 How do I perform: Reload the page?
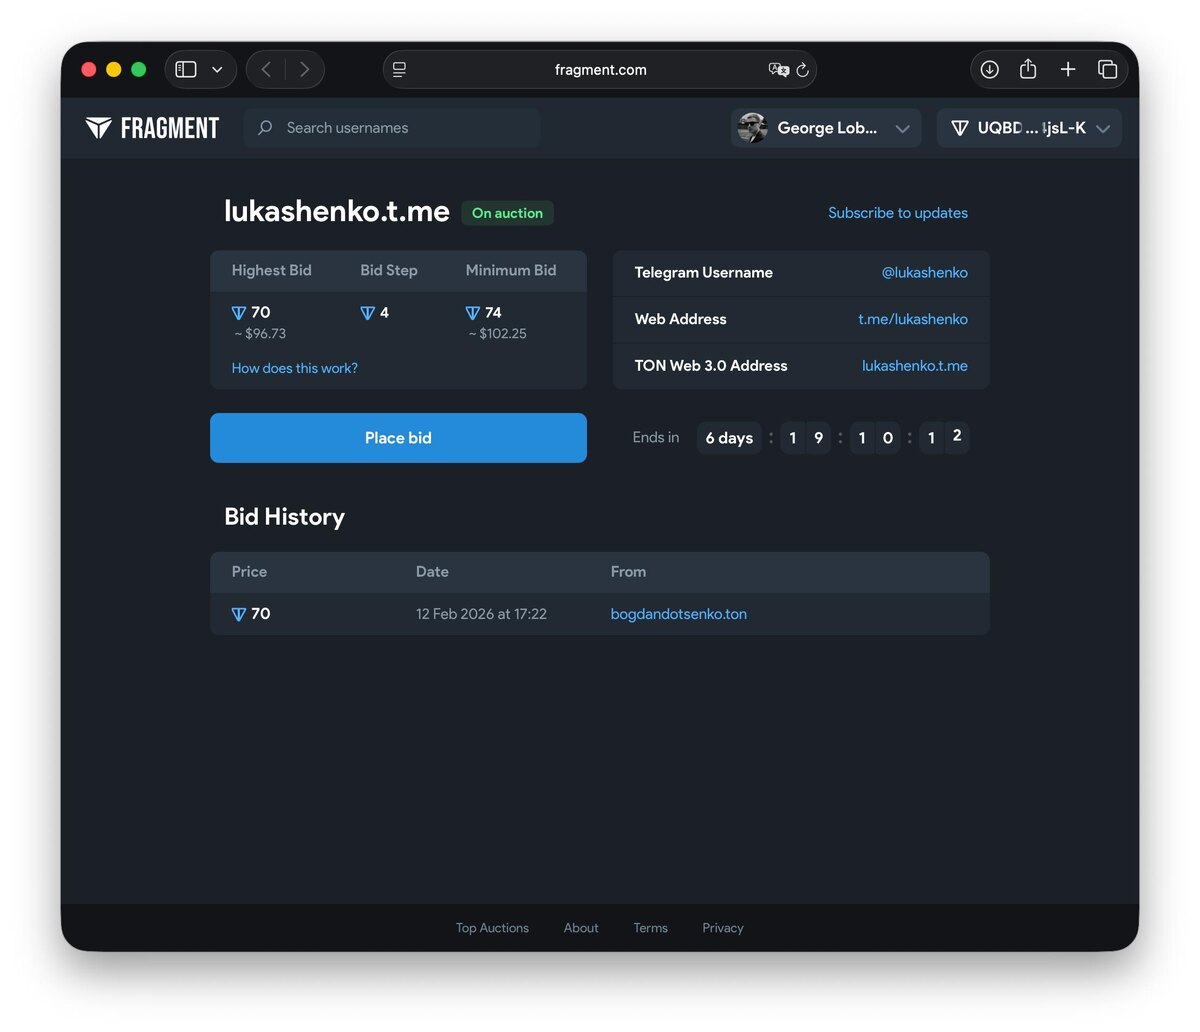tap(802, 70)
